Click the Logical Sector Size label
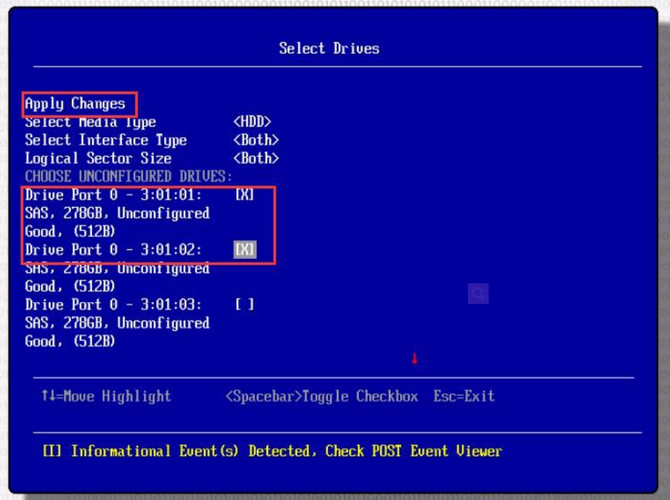The image size is (670, 500). [98, 159]
